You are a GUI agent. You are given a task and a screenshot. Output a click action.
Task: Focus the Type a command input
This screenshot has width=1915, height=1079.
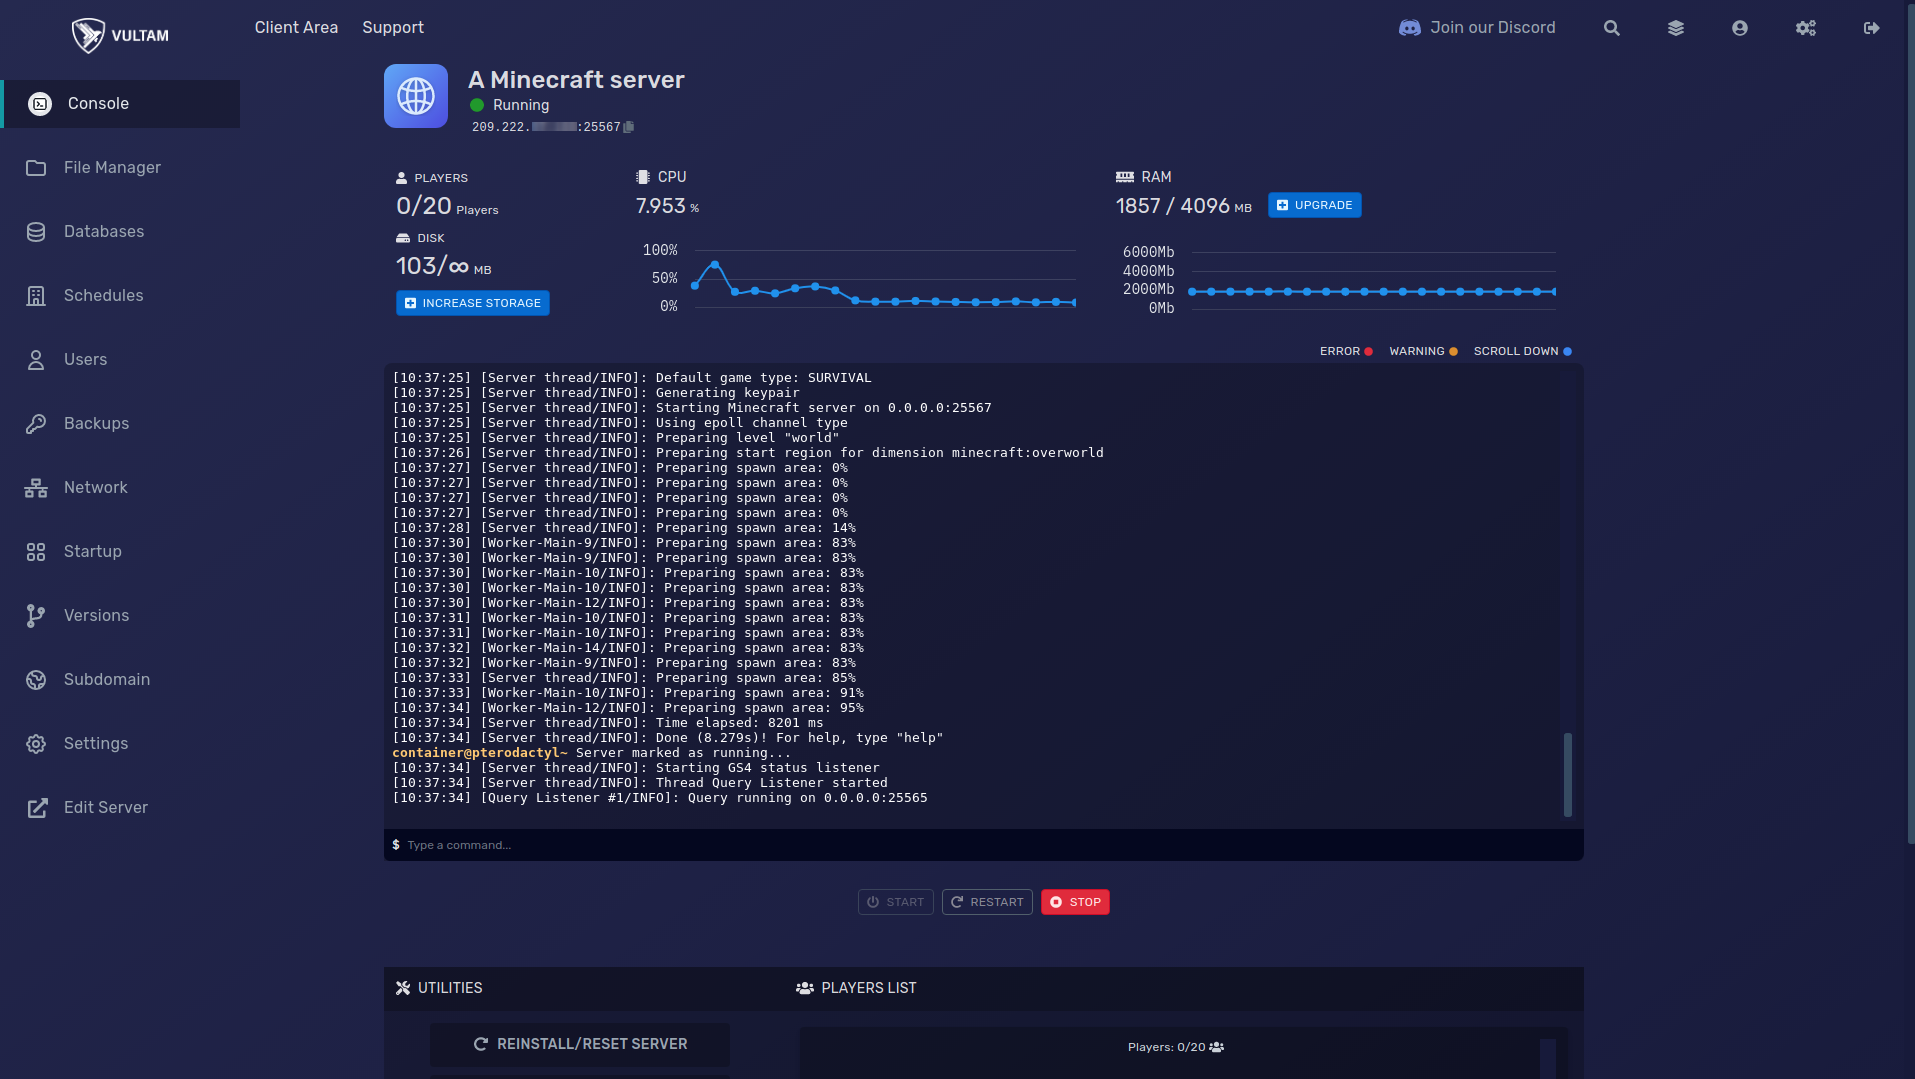983,845
